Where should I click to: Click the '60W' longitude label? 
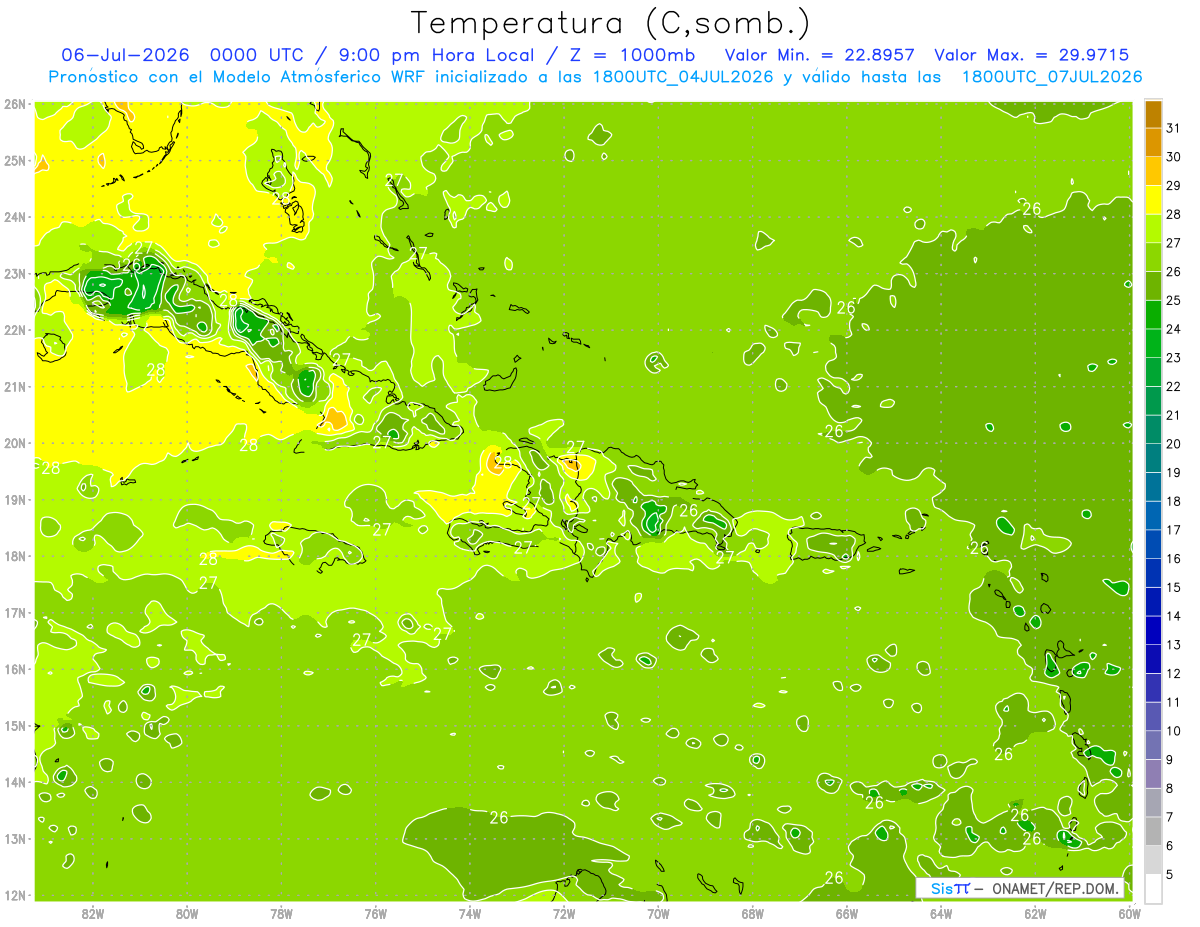click(x=1129, y=913)
